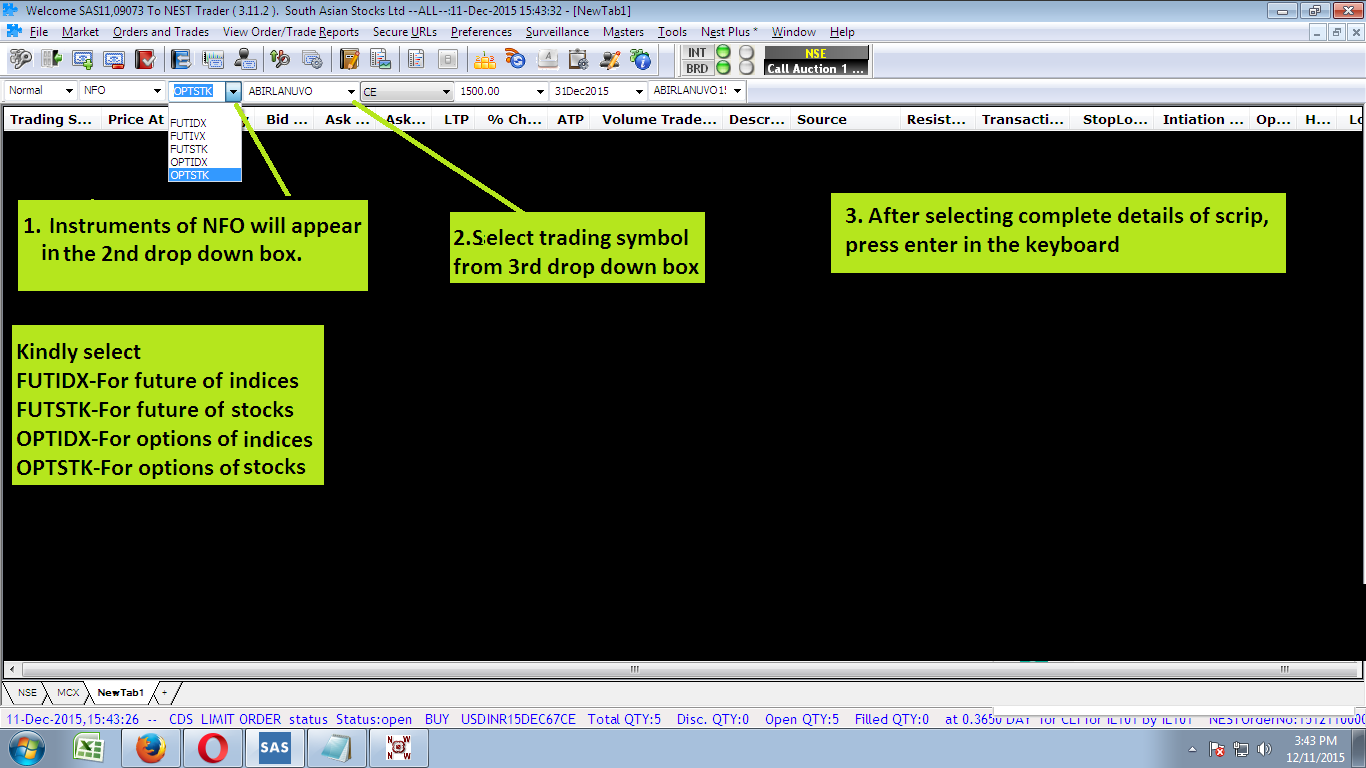Screen dimensions: 1366x768
Task: Switch to the MCX market watch tab
Action: [x=68, y=692]
